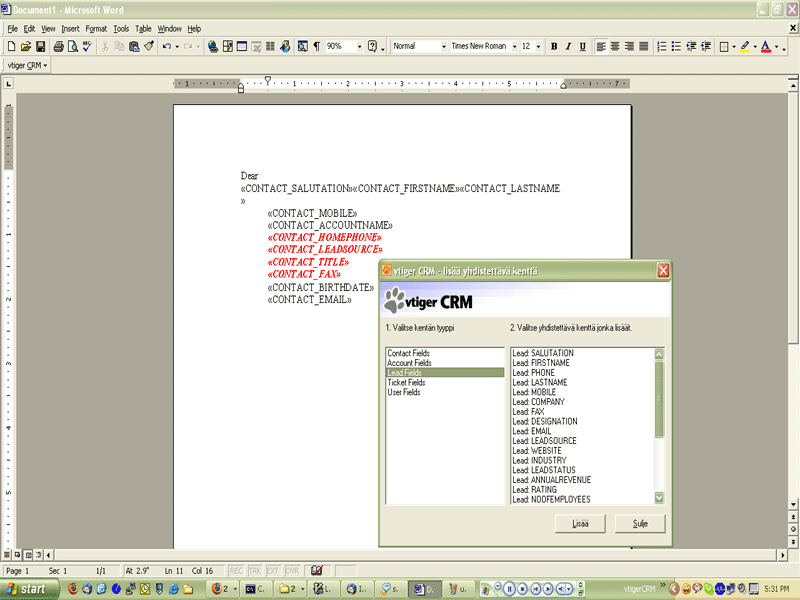The image size is (800, 600).
Task: Apply the red font color
Action: click(x=766, y=46)
